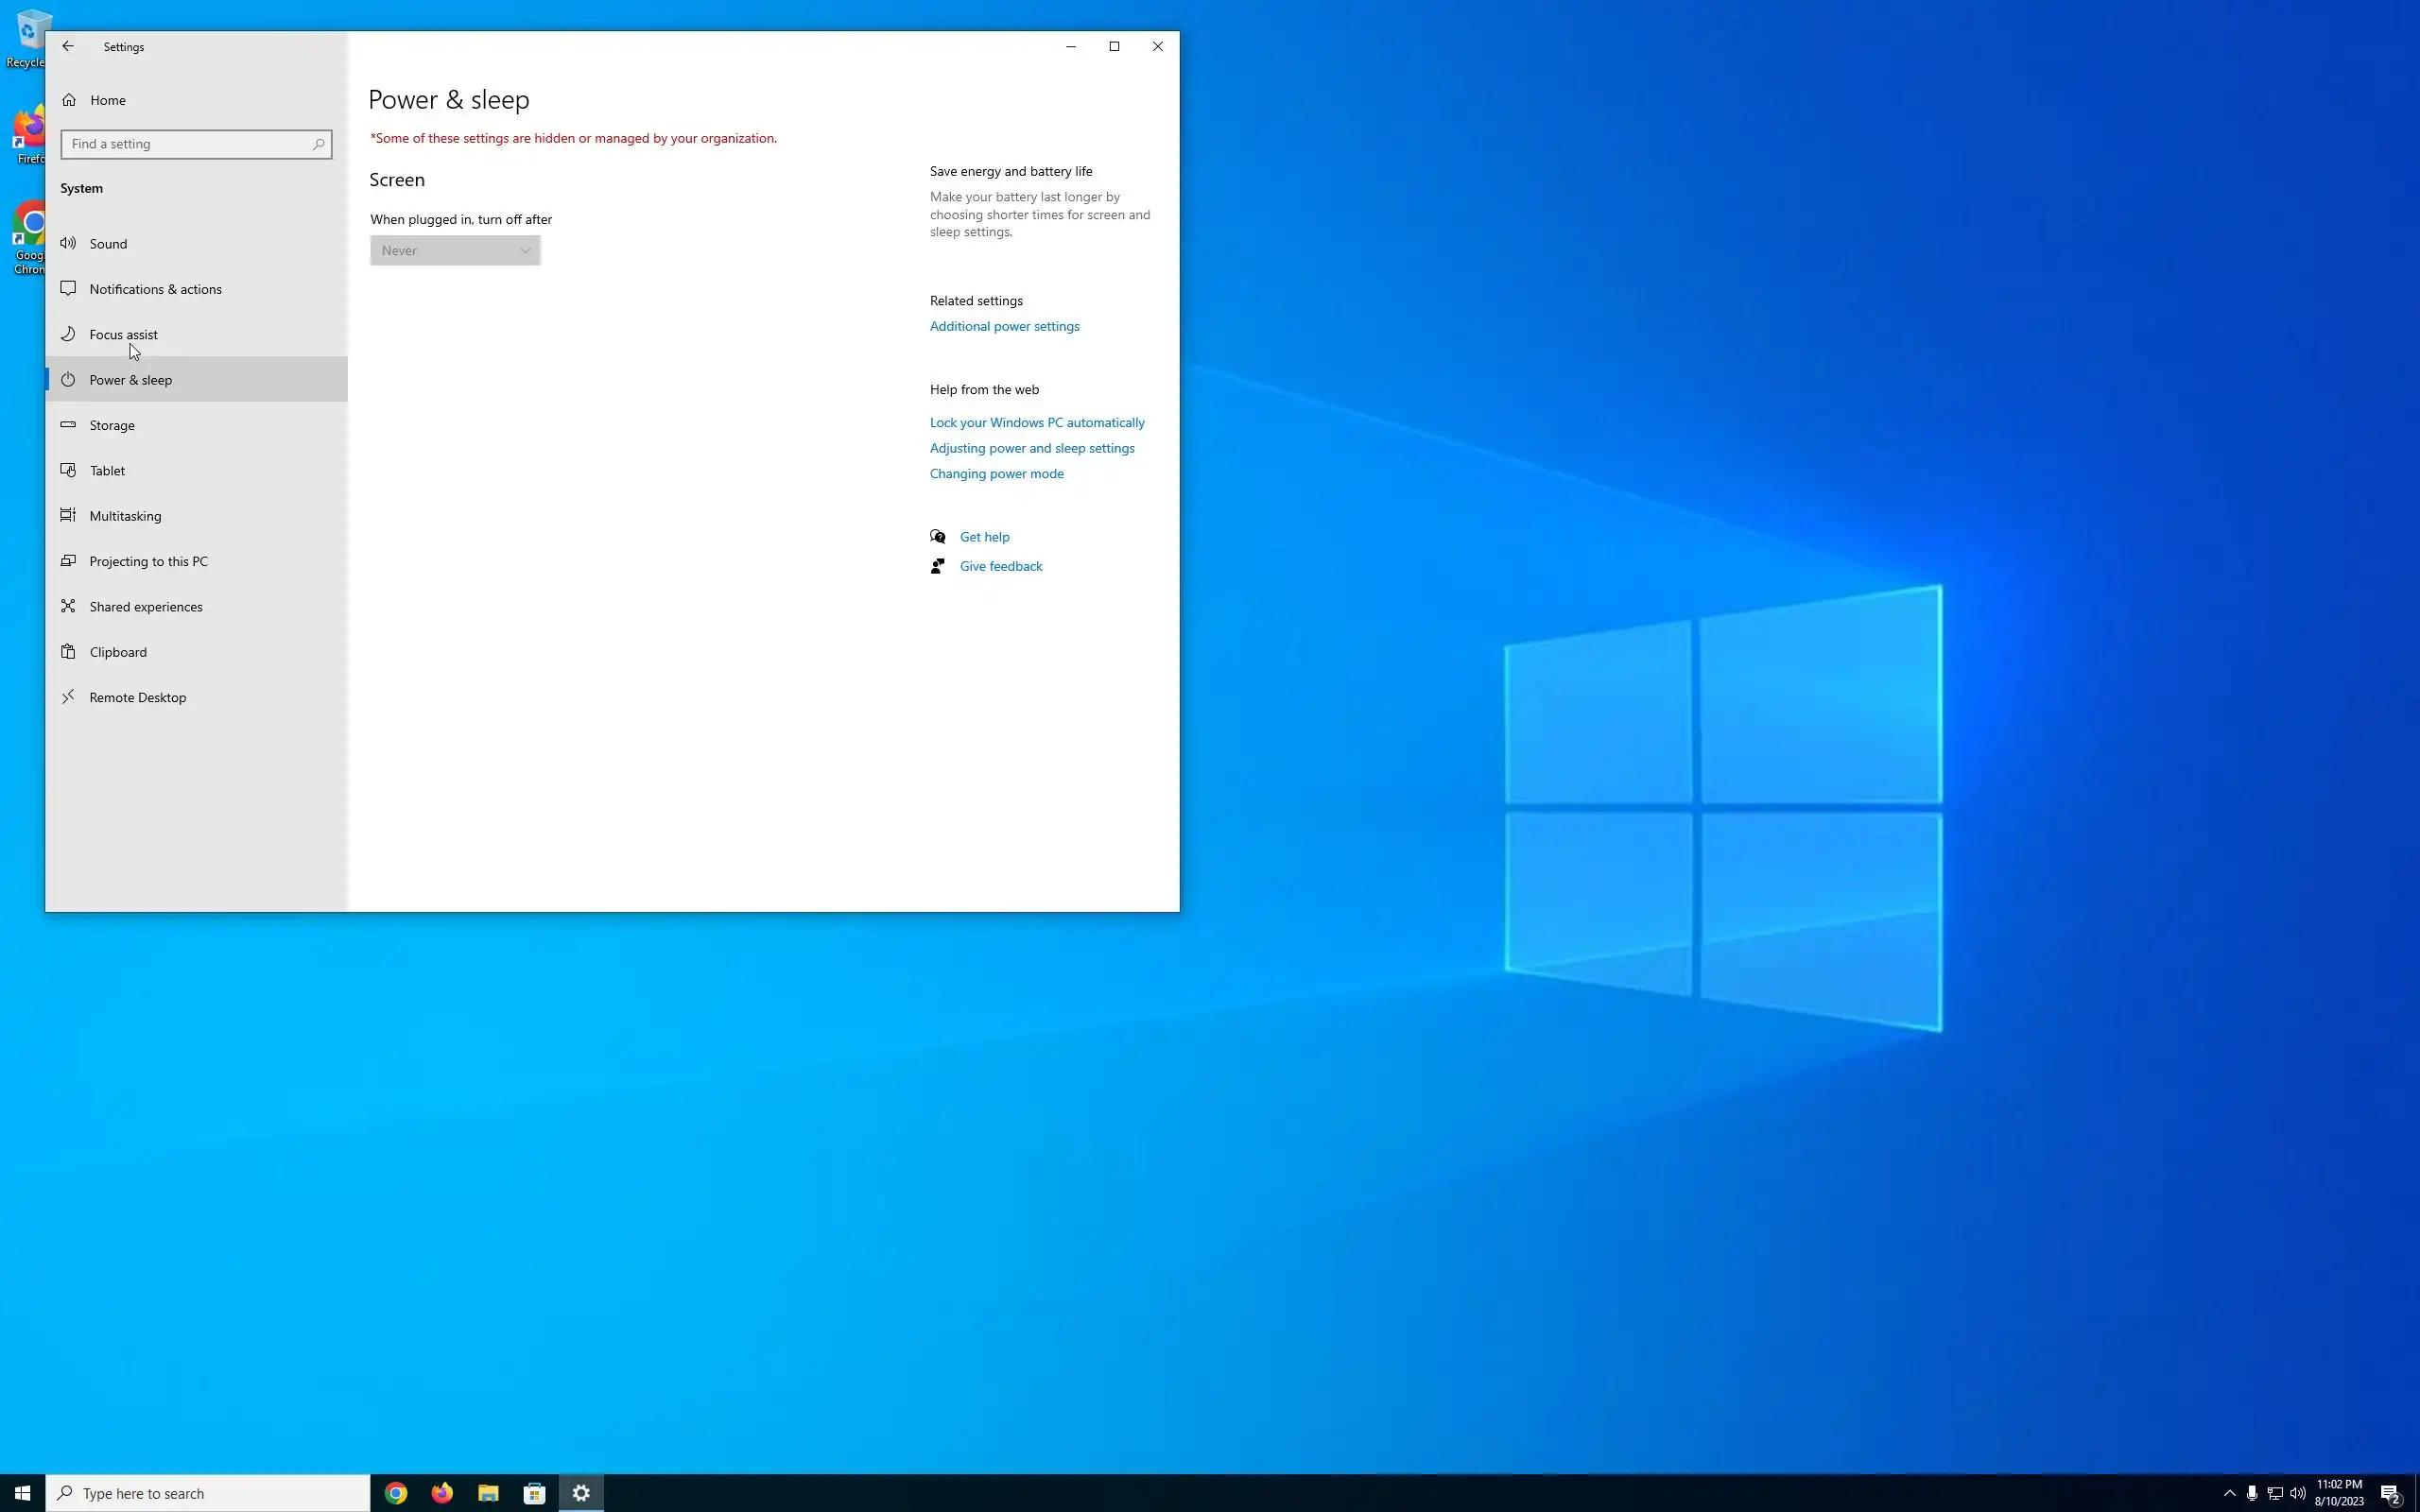This screenshot has height=1512, width=2420.
Task: Open Projecting to this PC
Action: [148, 561]
